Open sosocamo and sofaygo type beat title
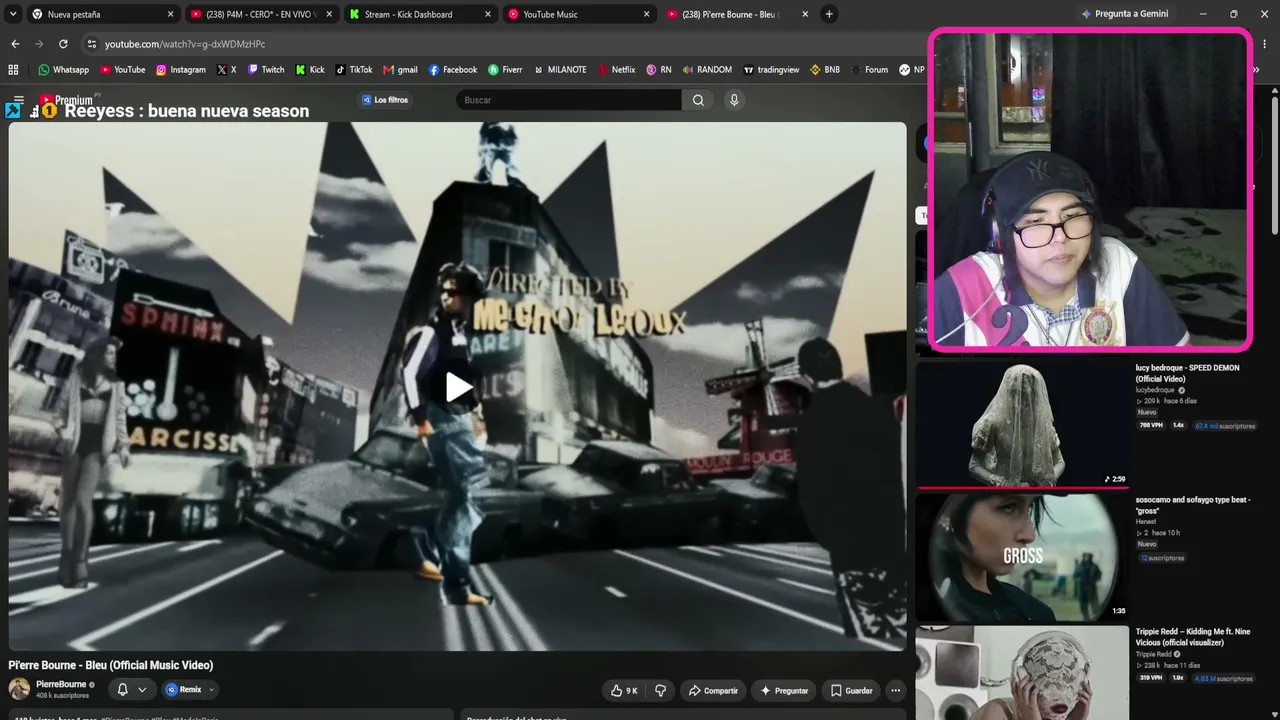This screenshot has width=1280, height=720. pyautogui.click(x=1193, y=505)
